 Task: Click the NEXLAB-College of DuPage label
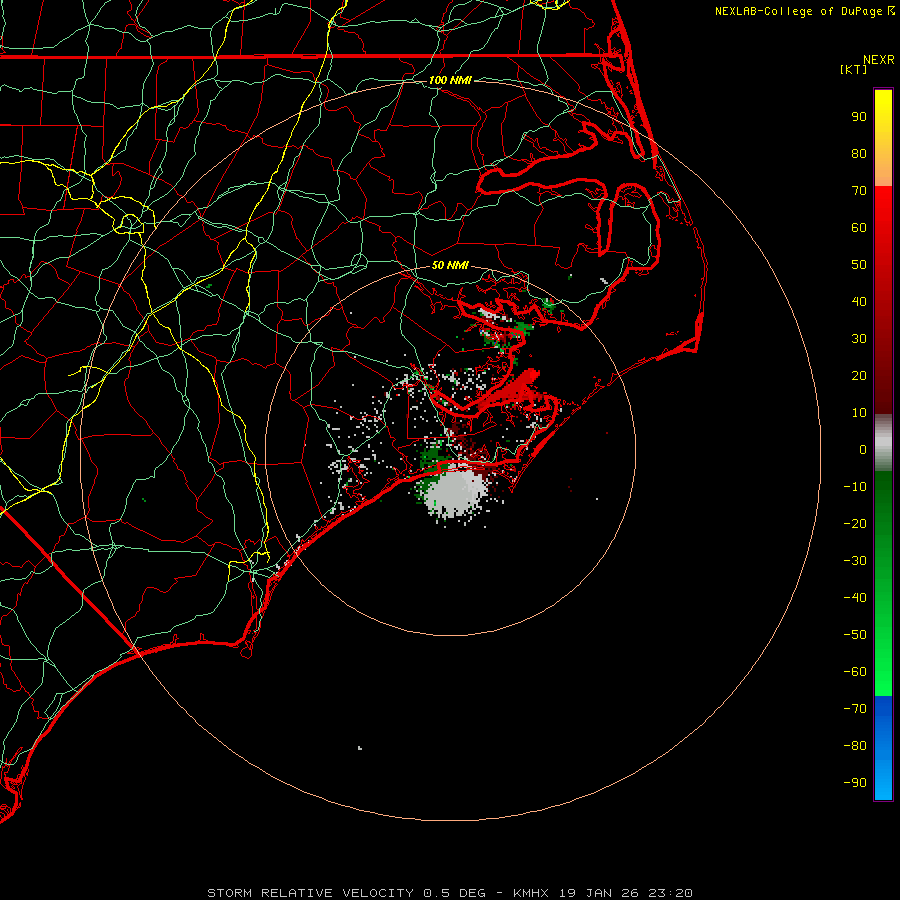(x=800, y=11)
